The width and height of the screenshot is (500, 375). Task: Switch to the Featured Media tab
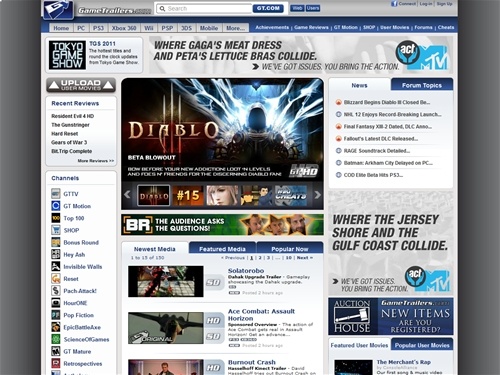pos(222,249)
